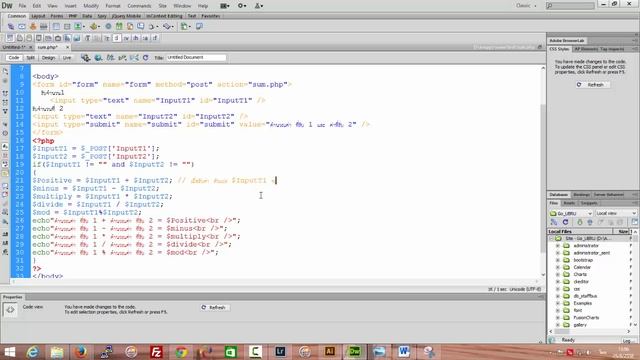Viewport: 640px width, 360px height.
Task: Close sum.php document tab
Action: click(x=68, y=47)
